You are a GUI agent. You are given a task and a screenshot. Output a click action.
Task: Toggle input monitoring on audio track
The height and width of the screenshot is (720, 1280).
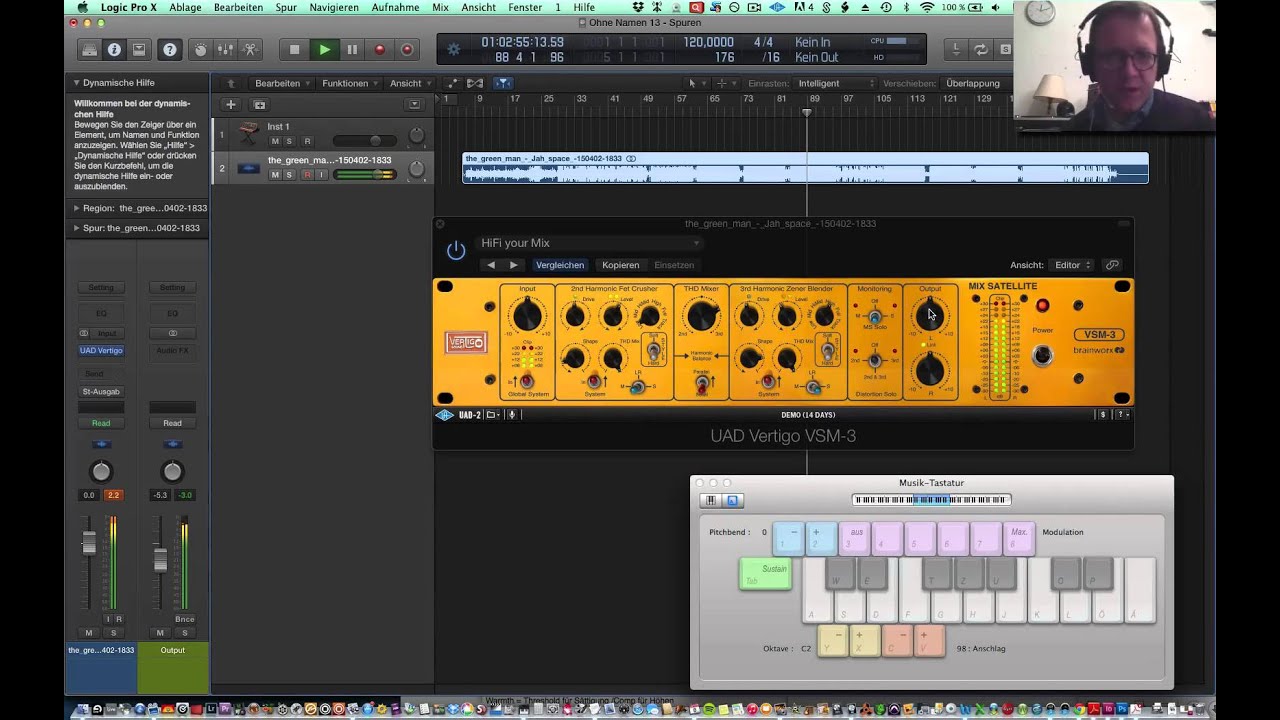(x=322, y=175)
